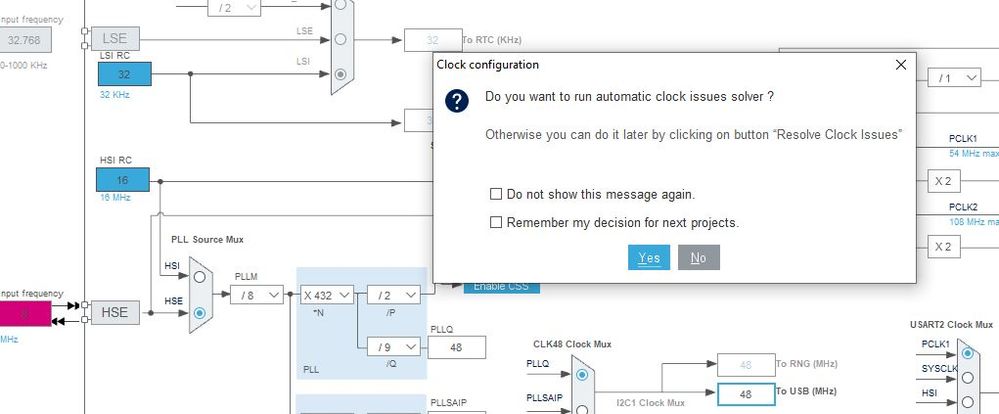This screenshot has height=414, width=999.
Task: Select SYSCLK in USART2 Clock Mux
Action: pyautogui.click(x=968, y=377)
